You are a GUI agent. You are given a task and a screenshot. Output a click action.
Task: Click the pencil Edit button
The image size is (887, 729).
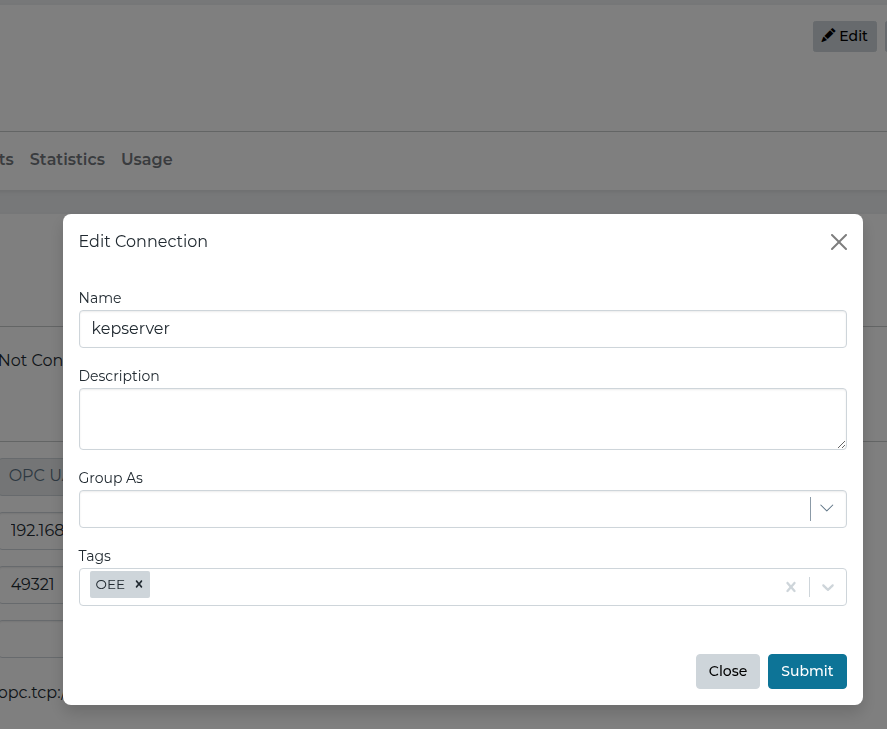[x=844, y=36]
